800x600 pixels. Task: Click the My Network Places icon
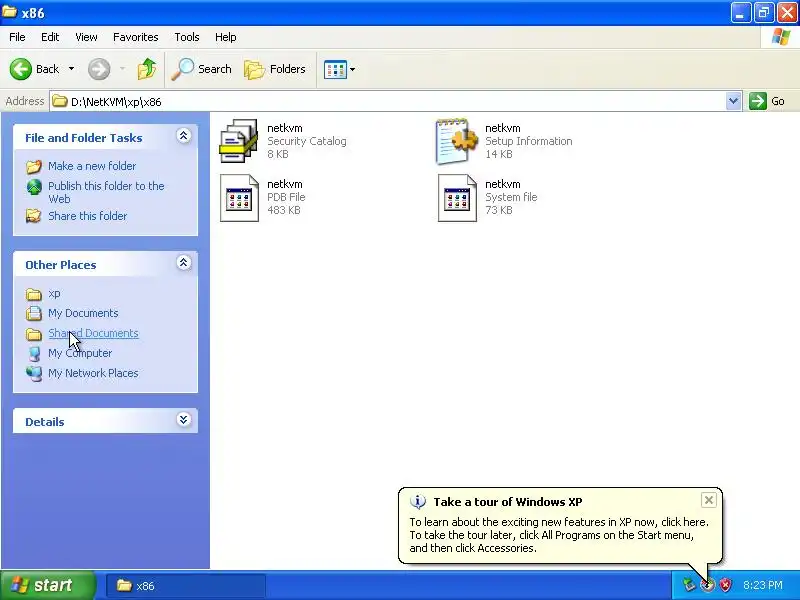tap(34, 373)
